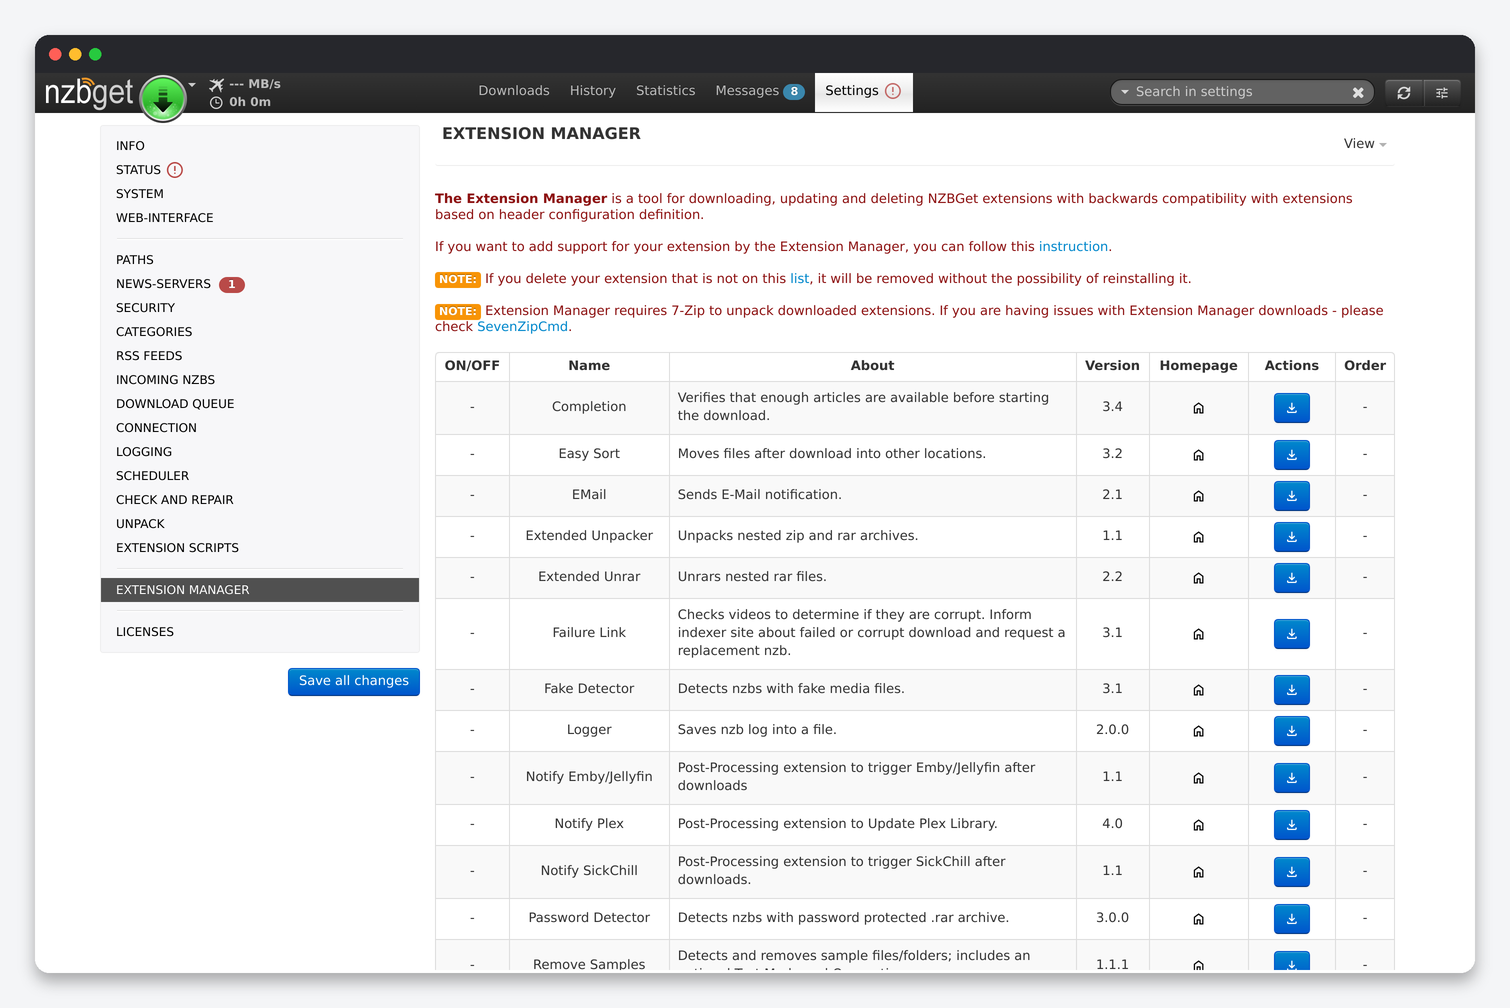Open Easy Sort homepage icon
The image size is (1510, 1008).
tap(1198, 455)
